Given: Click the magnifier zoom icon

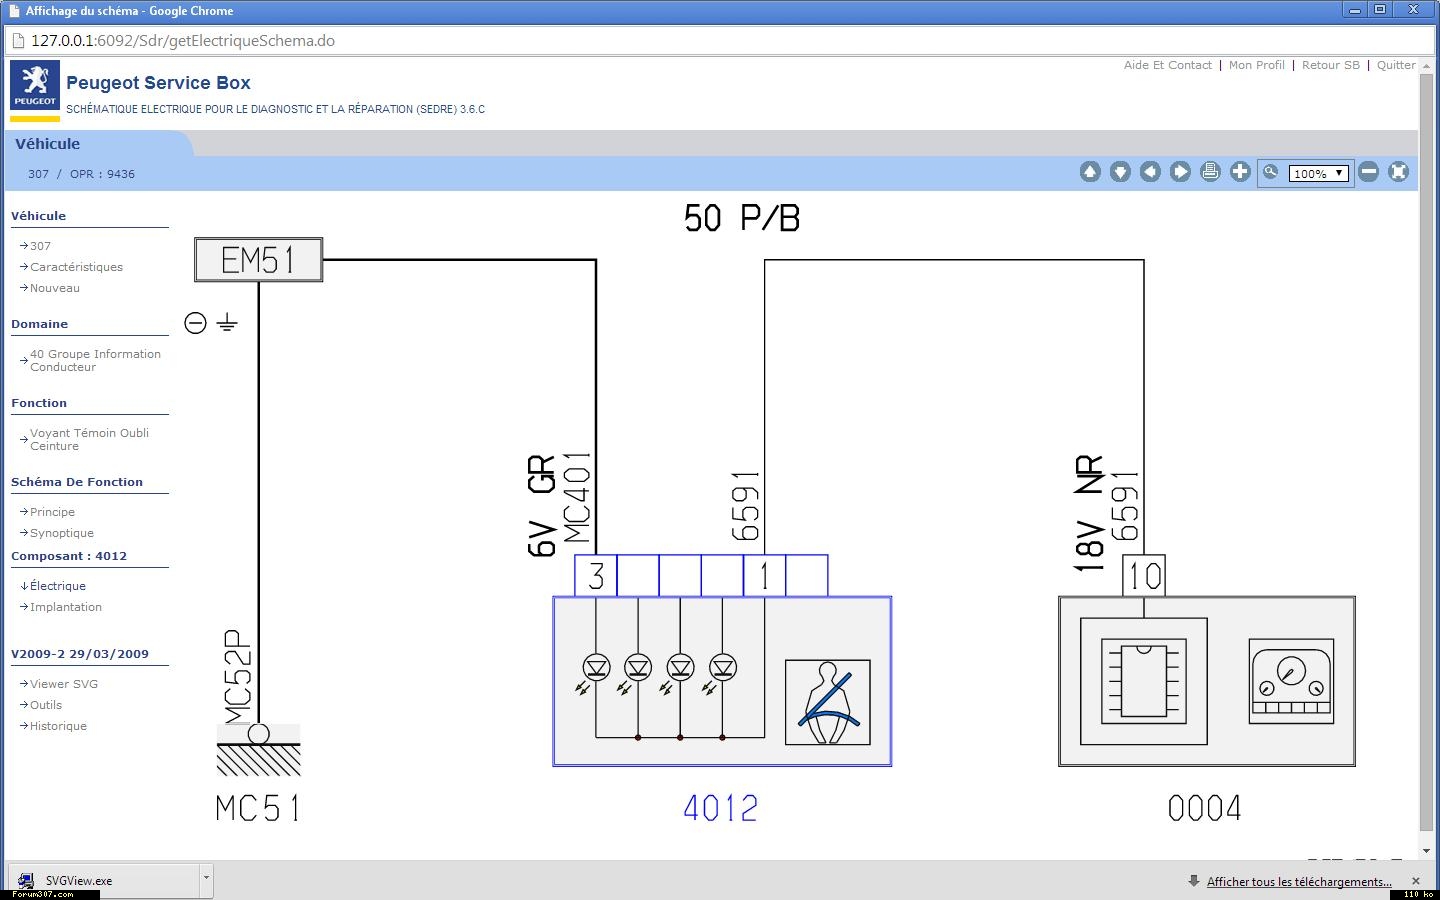Looking at the screenshot, I should [x=1271, y=172].
